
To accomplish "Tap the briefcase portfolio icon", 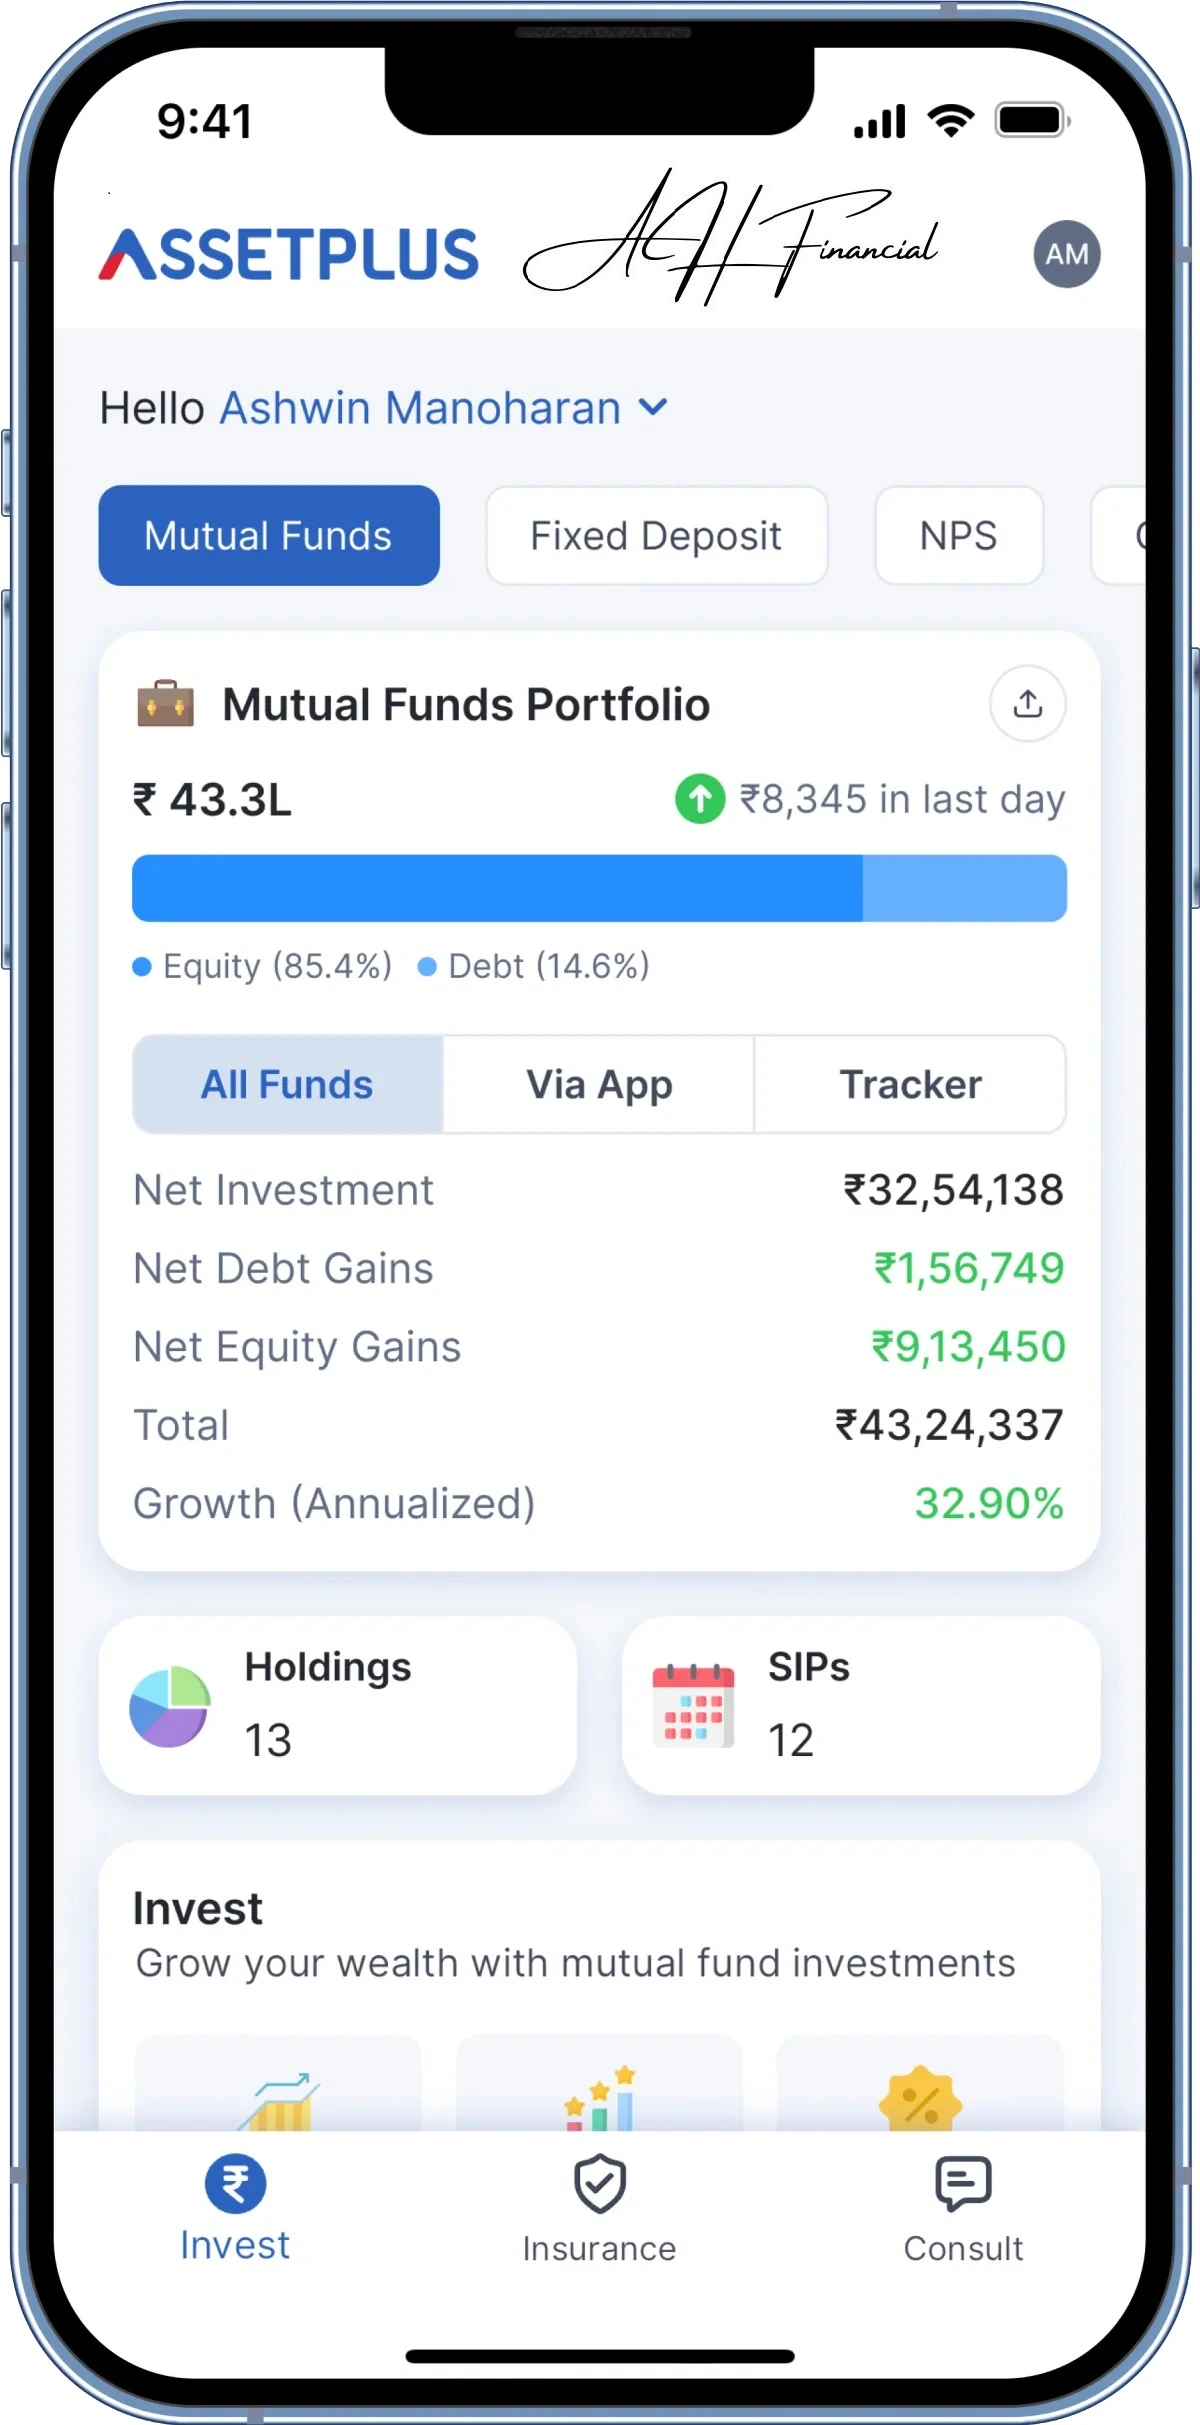I will [165, 703].
